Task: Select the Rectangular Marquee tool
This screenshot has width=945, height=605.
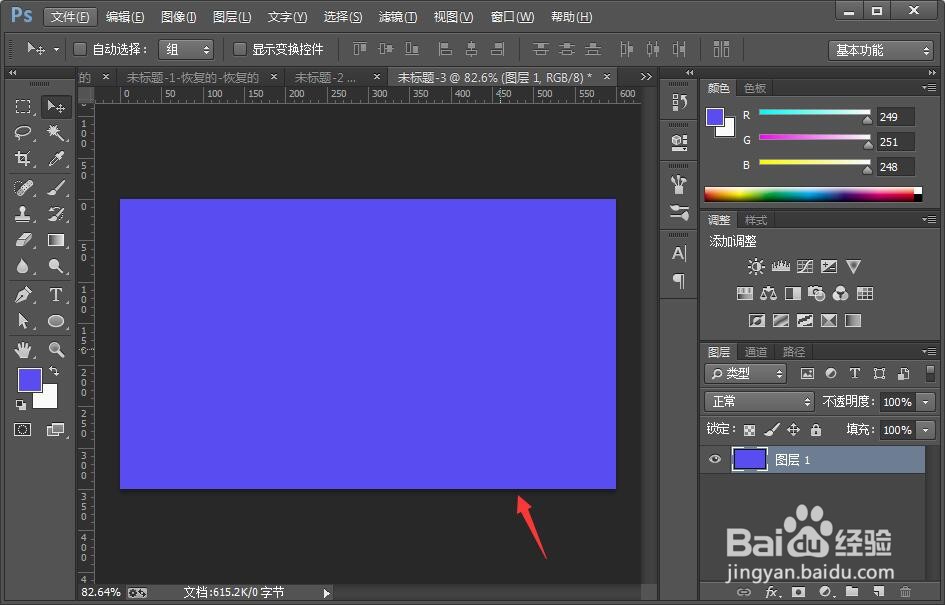Action: 23,107
